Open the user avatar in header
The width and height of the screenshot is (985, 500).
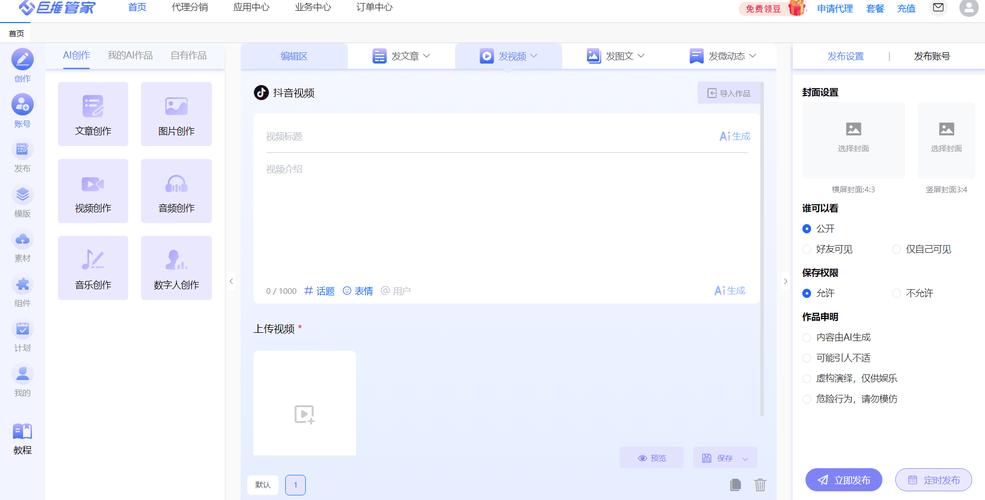tap(970, 8)
